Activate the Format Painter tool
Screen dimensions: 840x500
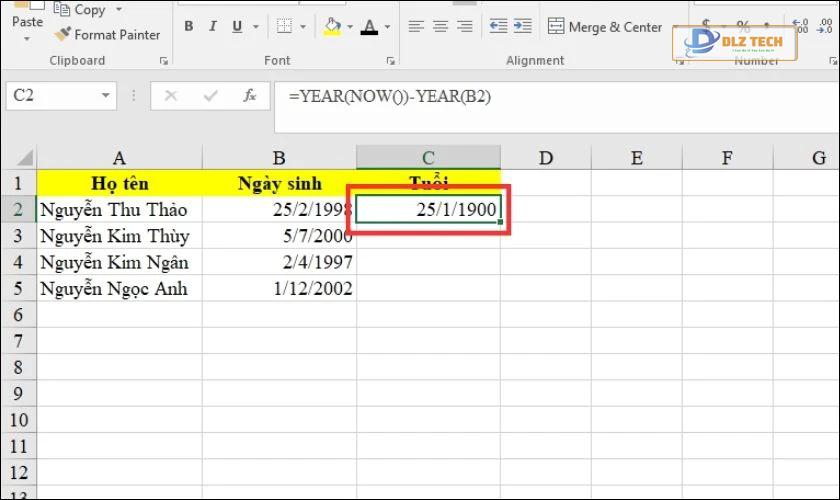(x=107, y=35)
